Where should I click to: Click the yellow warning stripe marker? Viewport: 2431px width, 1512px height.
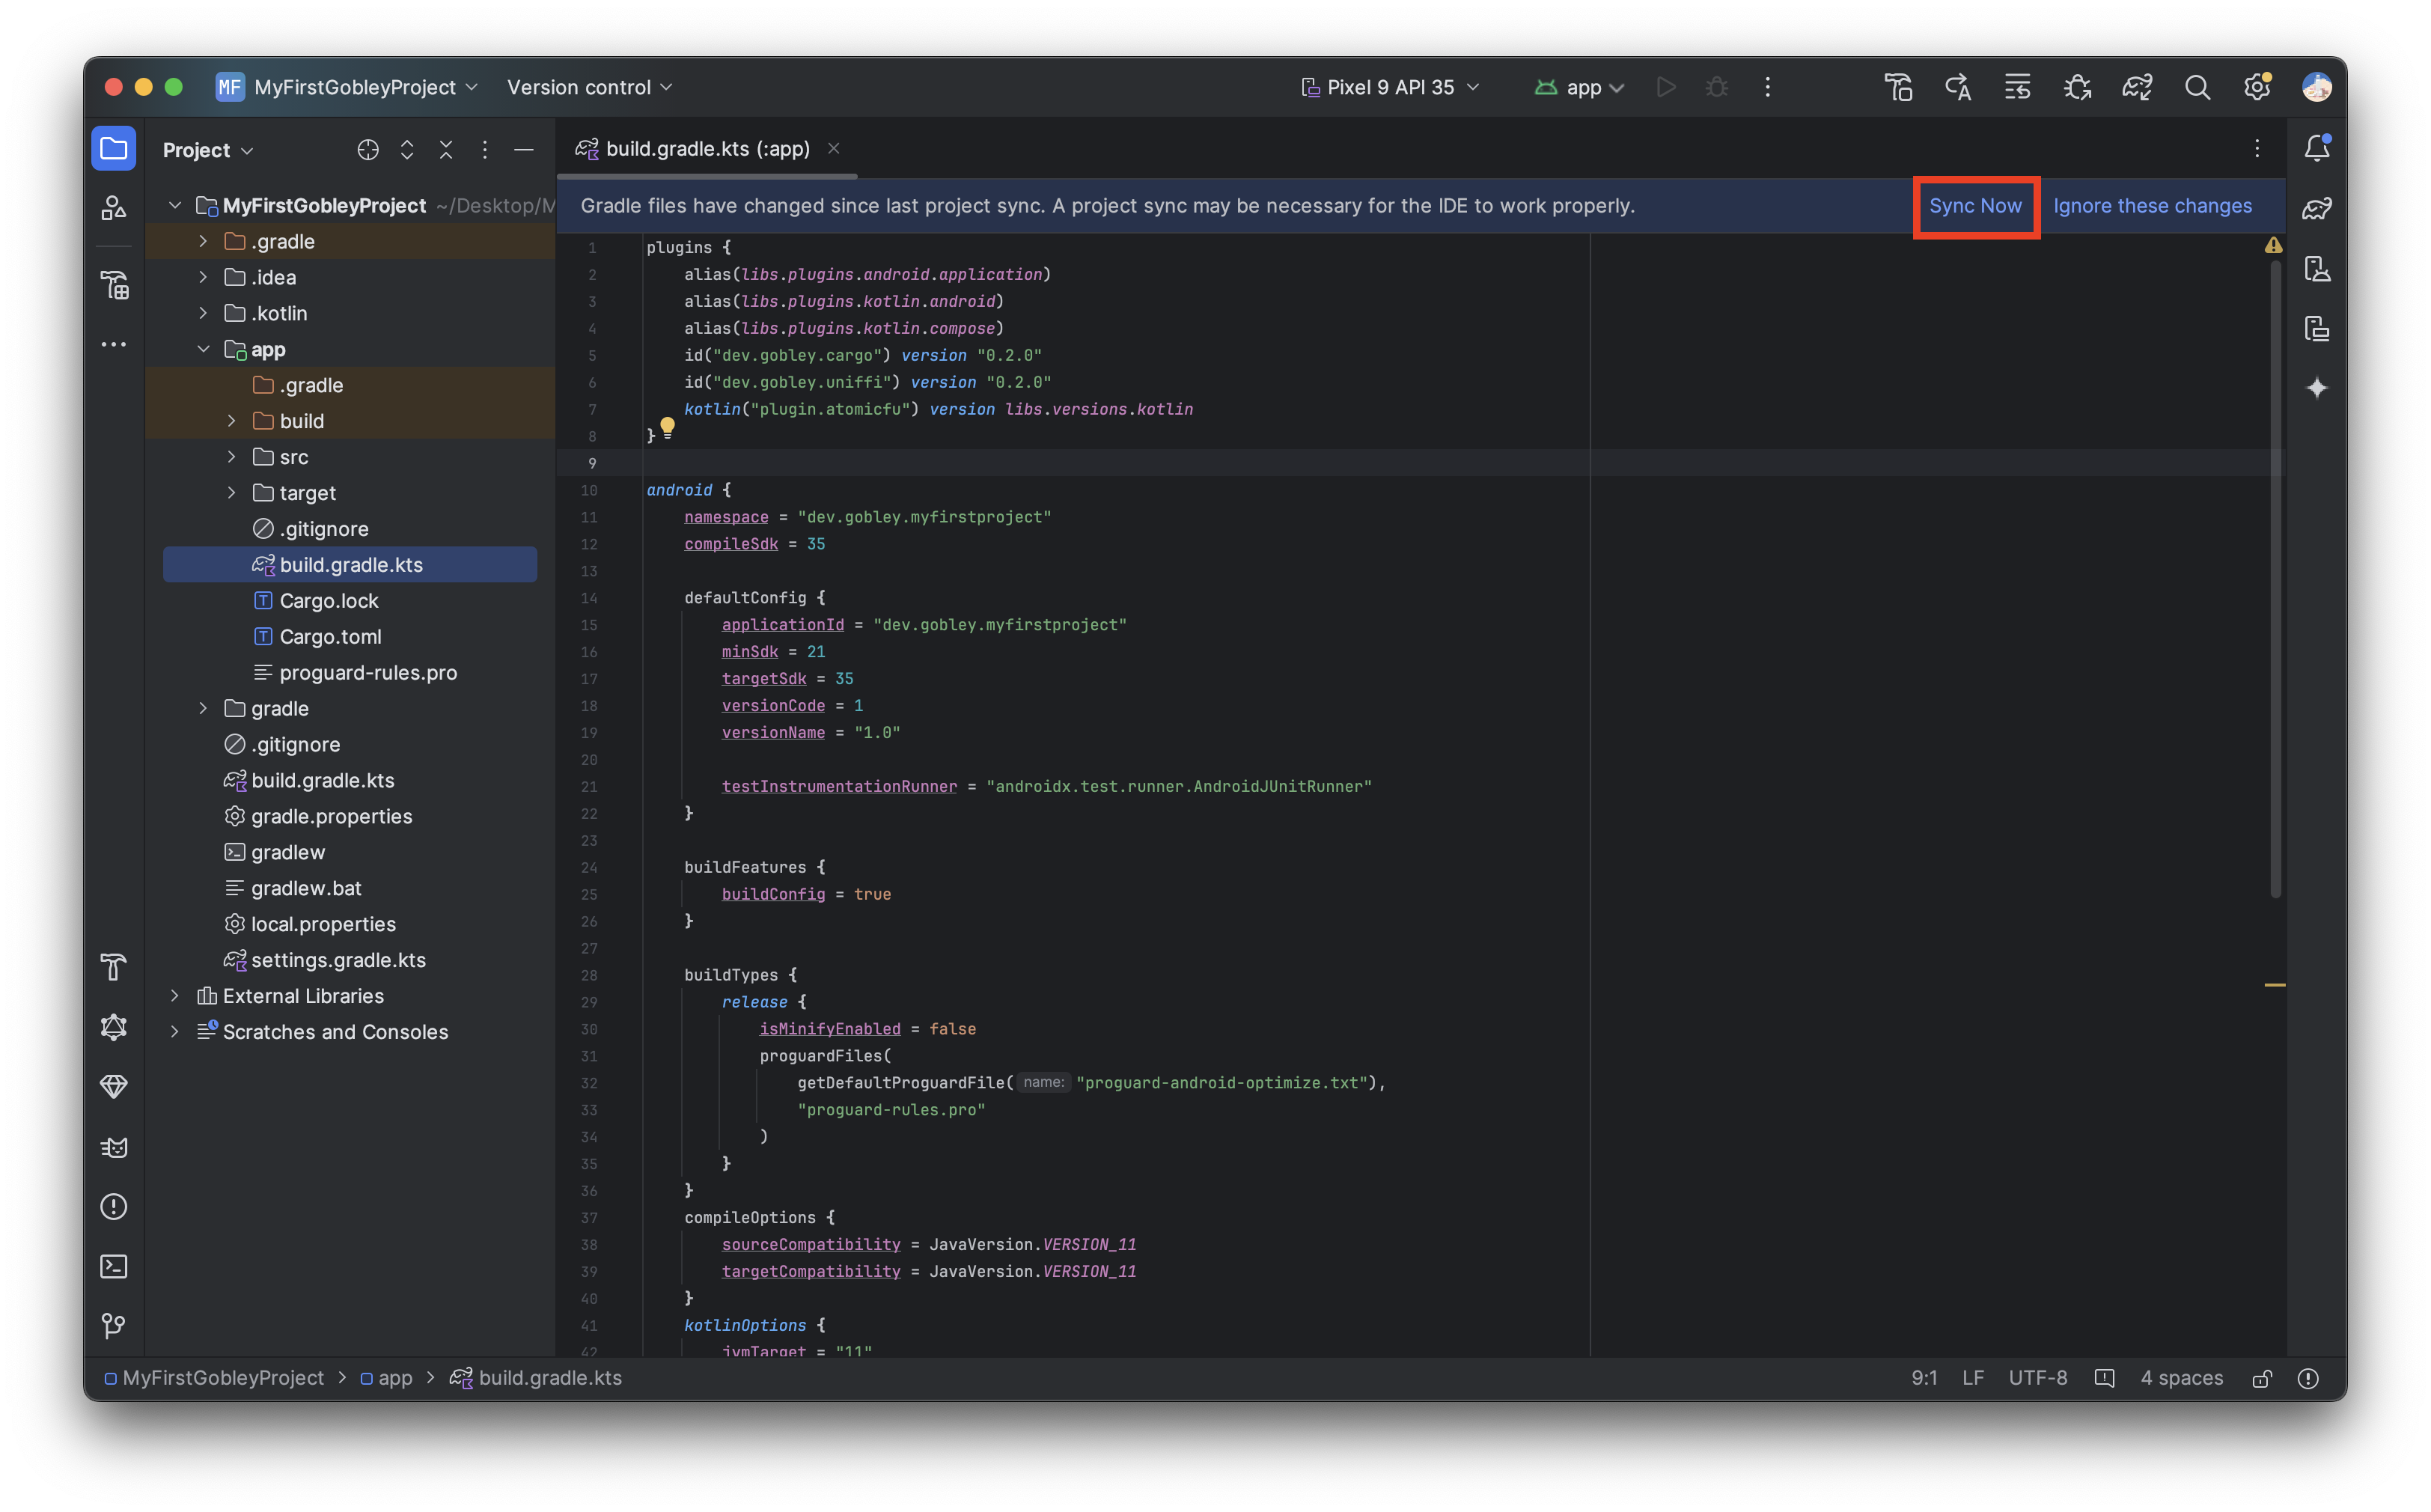(2275, 986)
